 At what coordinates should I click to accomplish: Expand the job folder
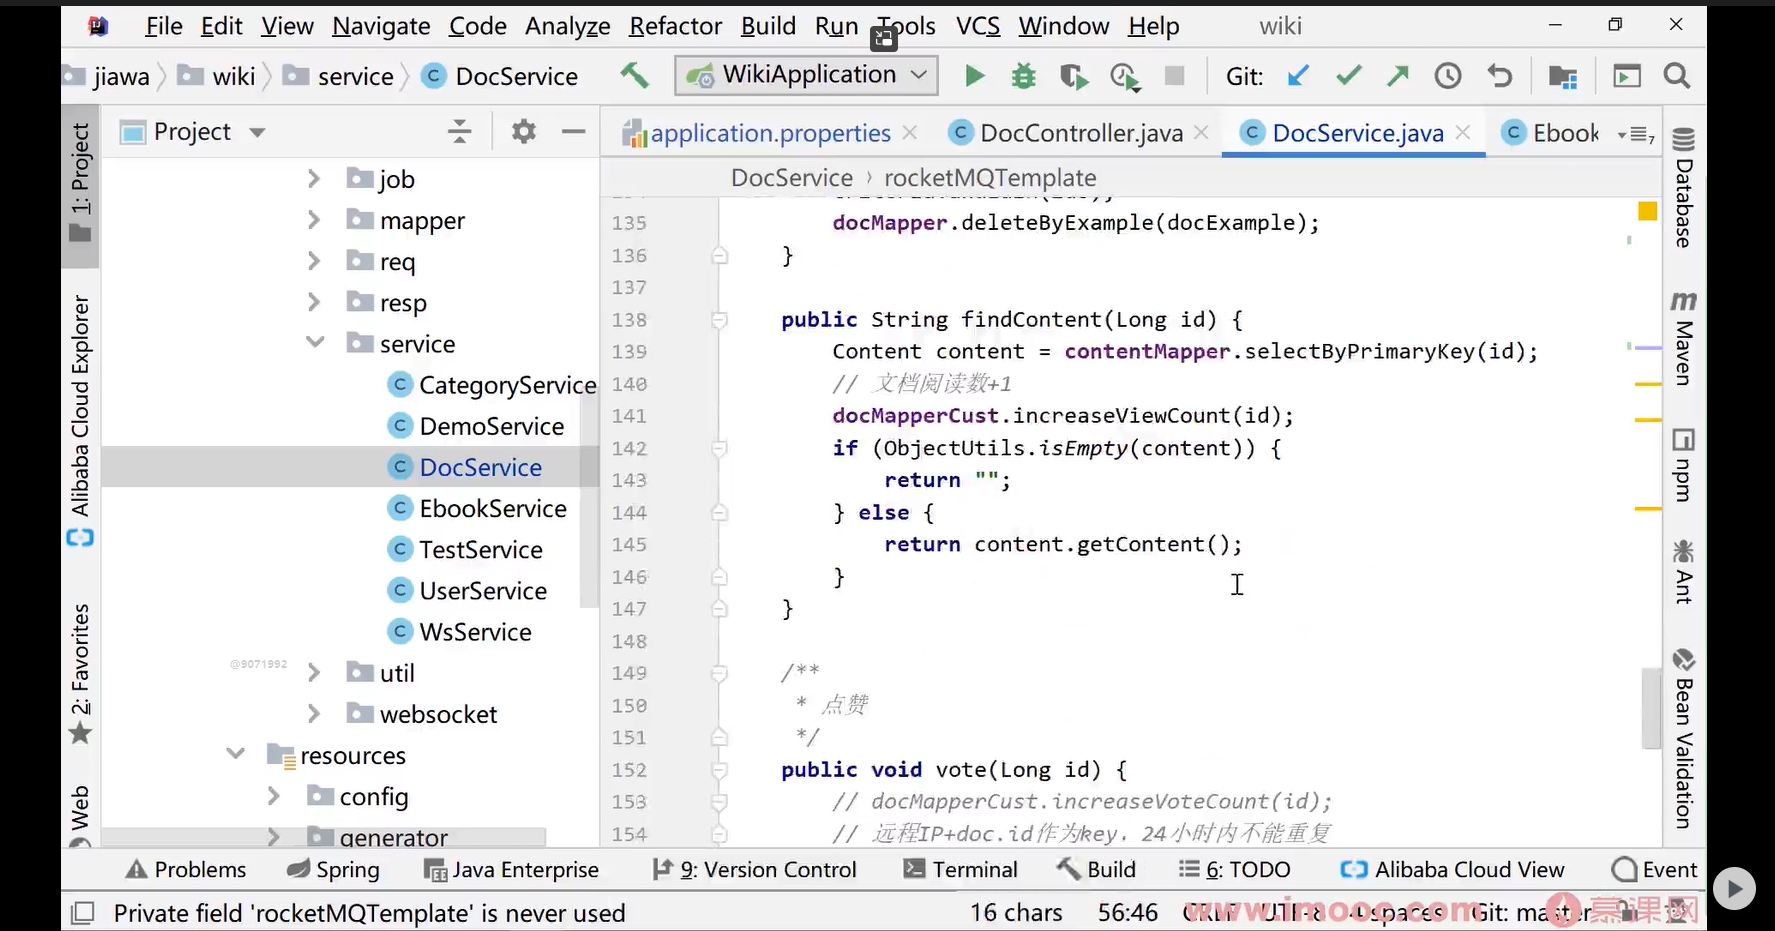(x=314, y=178)
